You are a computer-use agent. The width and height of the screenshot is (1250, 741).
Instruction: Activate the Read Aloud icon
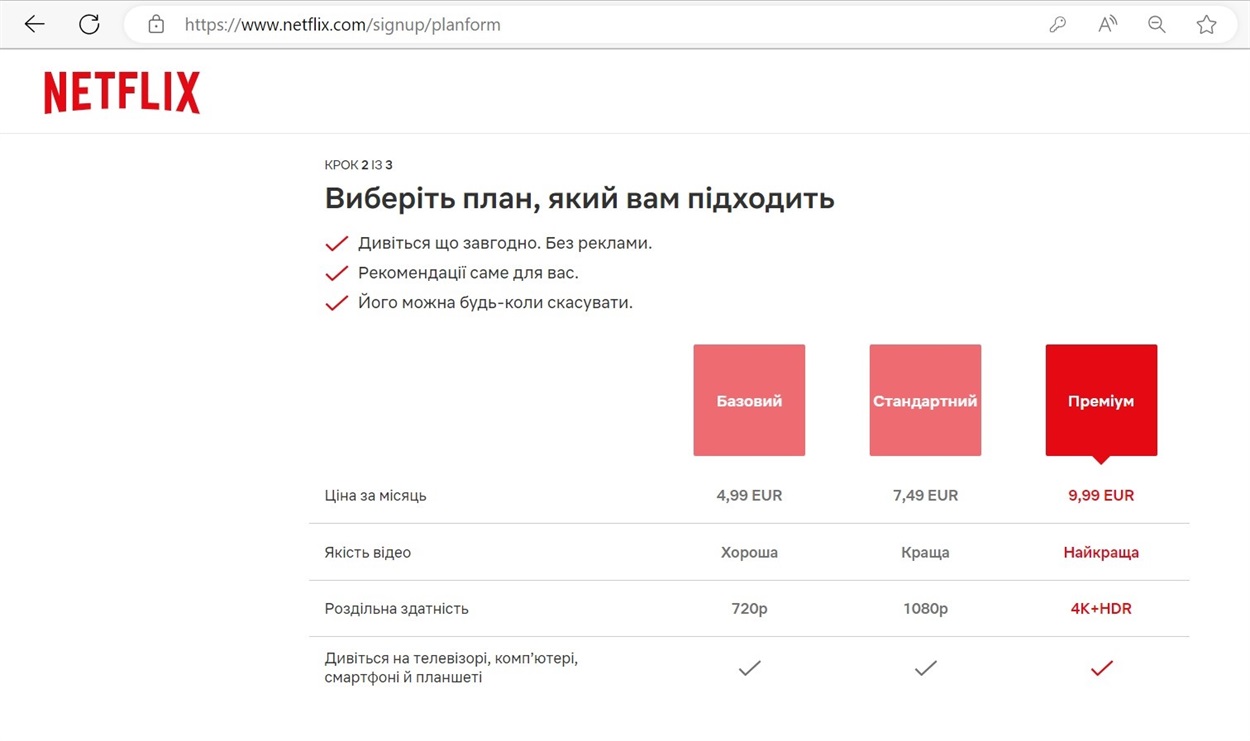point(1107,25)
